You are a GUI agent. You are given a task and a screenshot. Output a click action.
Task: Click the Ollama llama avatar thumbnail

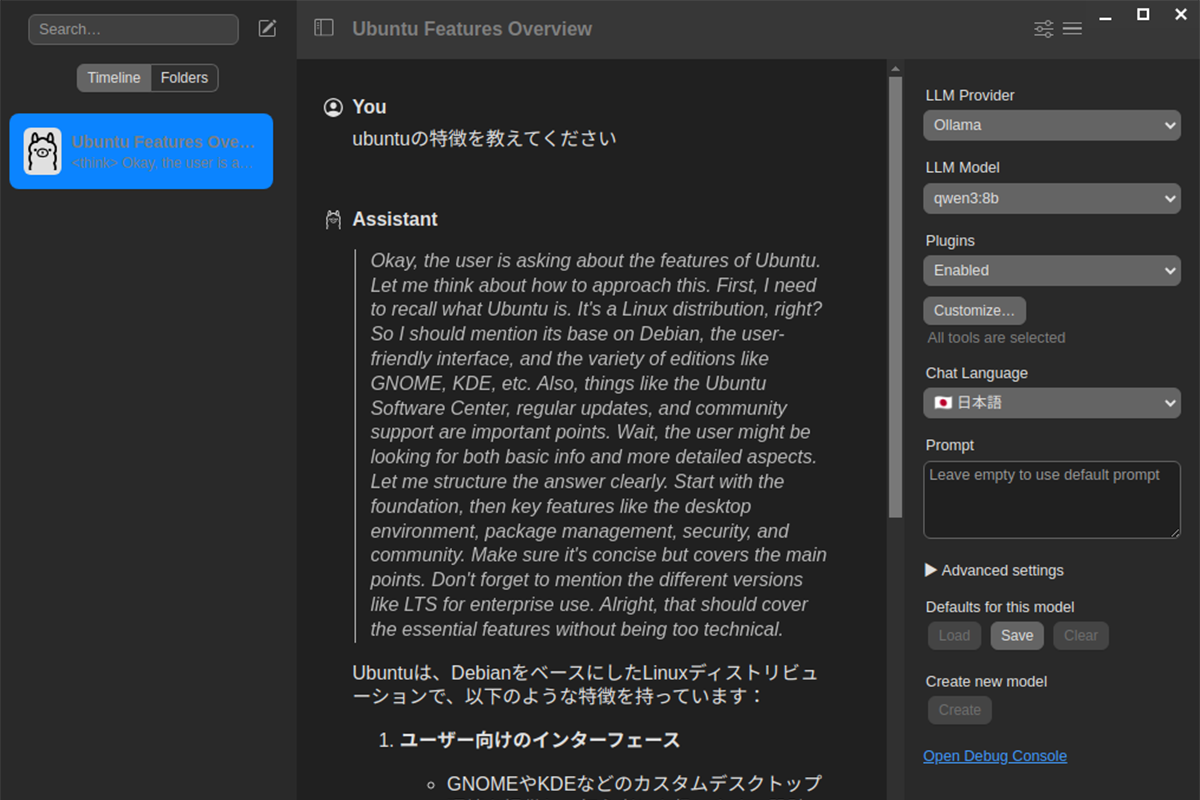[43, 152]
